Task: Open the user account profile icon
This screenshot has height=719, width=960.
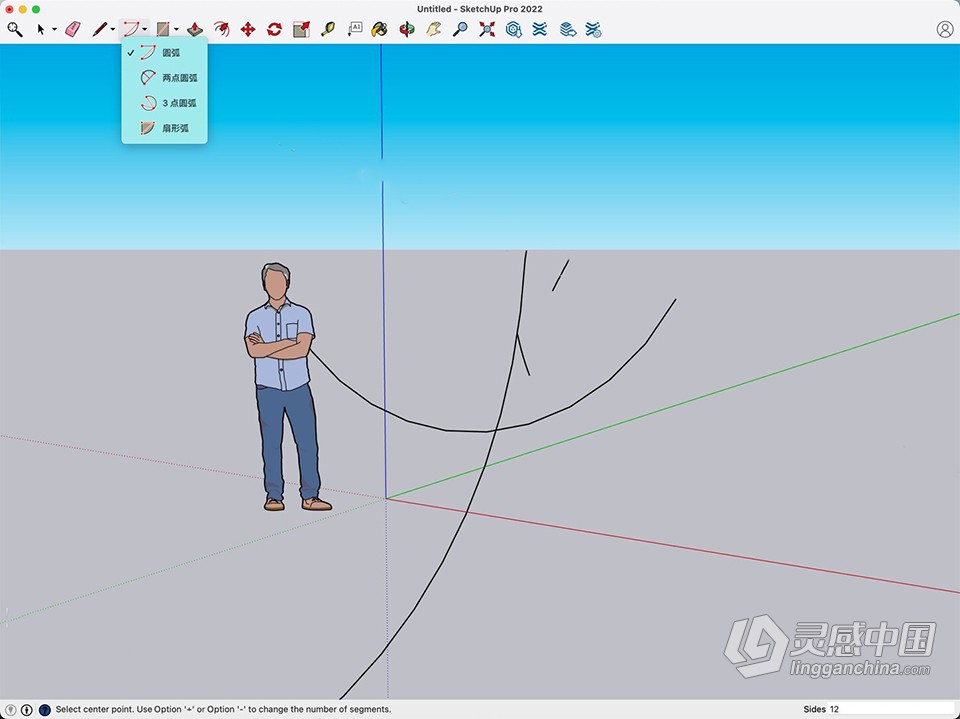Action: click(x=945, y=29)
